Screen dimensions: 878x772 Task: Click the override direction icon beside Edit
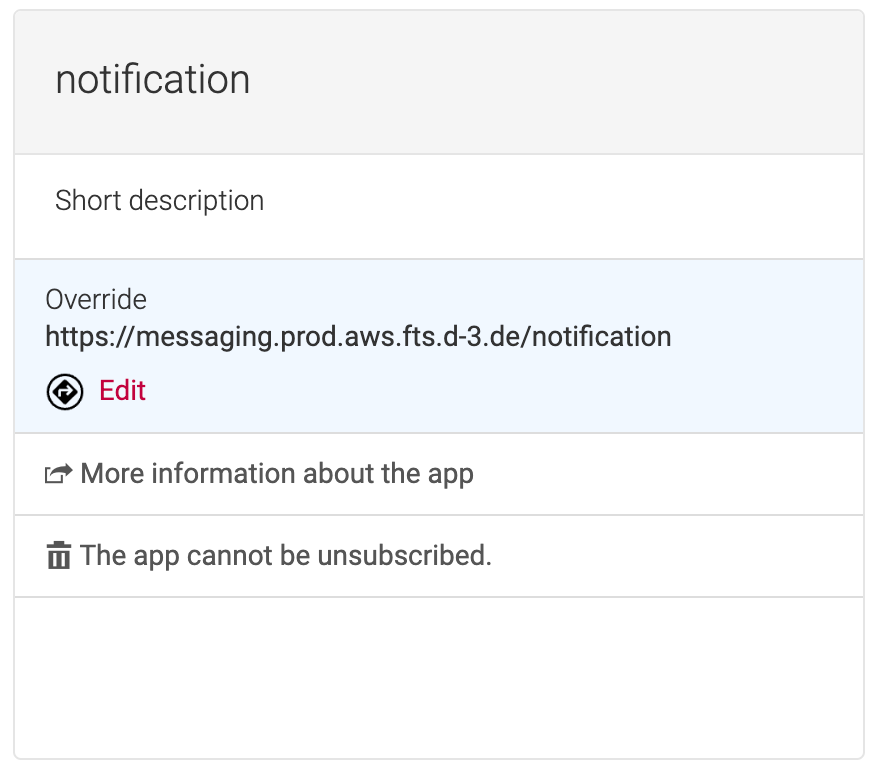coord(65,391)
